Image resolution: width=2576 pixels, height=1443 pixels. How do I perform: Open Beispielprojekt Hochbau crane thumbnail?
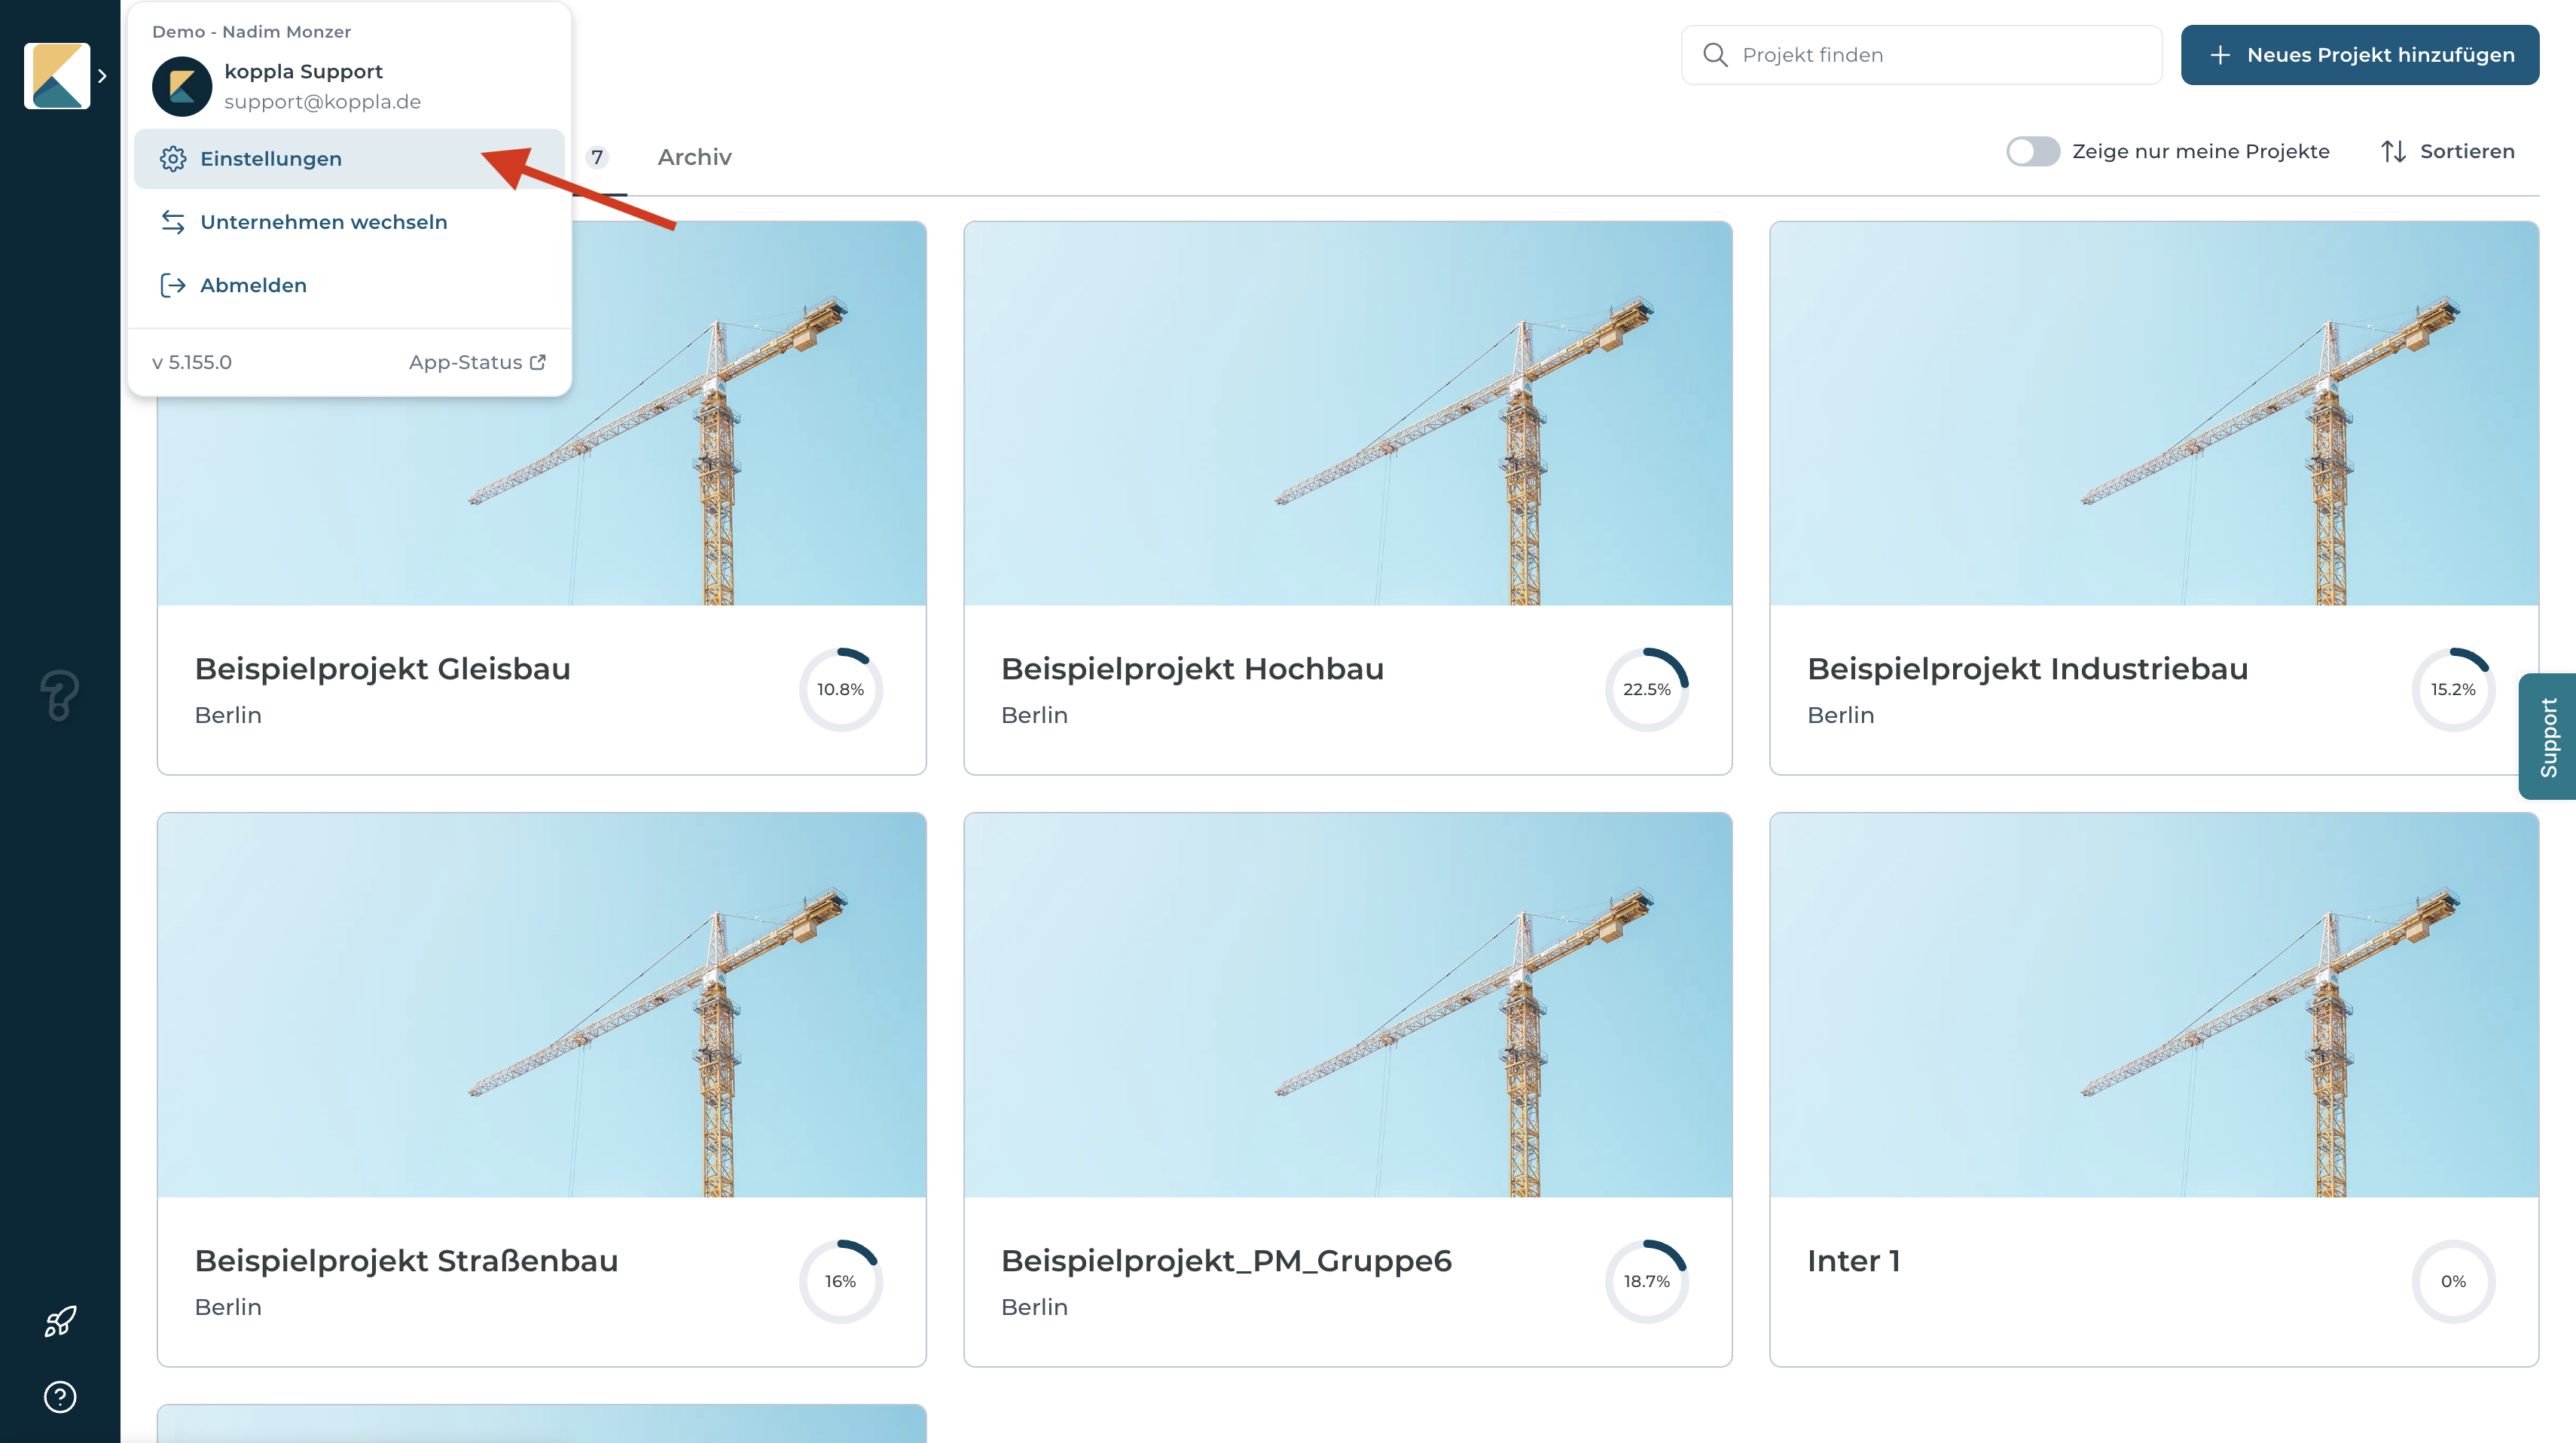pos(1348,413)
